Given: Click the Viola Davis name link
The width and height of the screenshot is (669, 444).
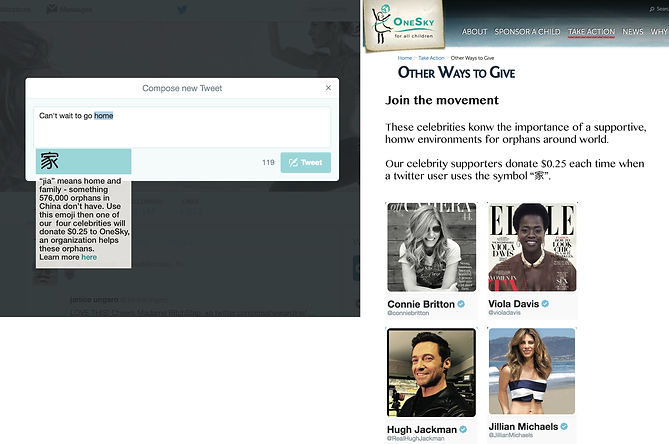Looking at the screenshot, I should coord(514,304).
